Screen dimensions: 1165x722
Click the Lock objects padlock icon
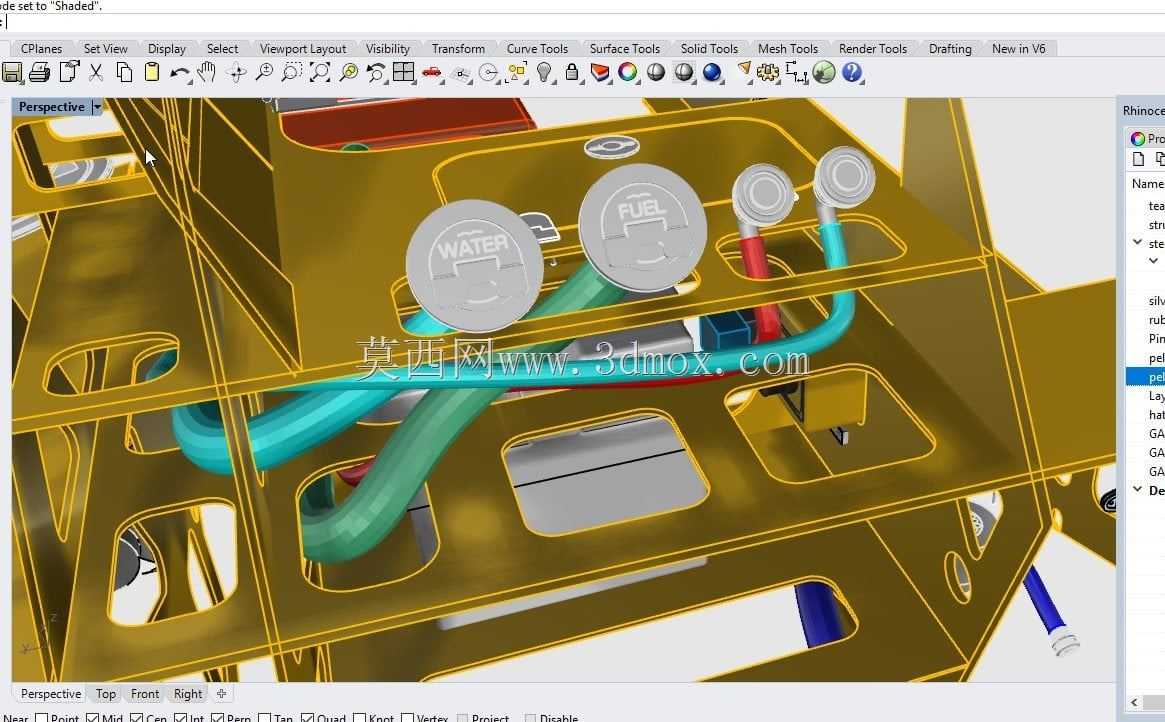tap(572, 72)
